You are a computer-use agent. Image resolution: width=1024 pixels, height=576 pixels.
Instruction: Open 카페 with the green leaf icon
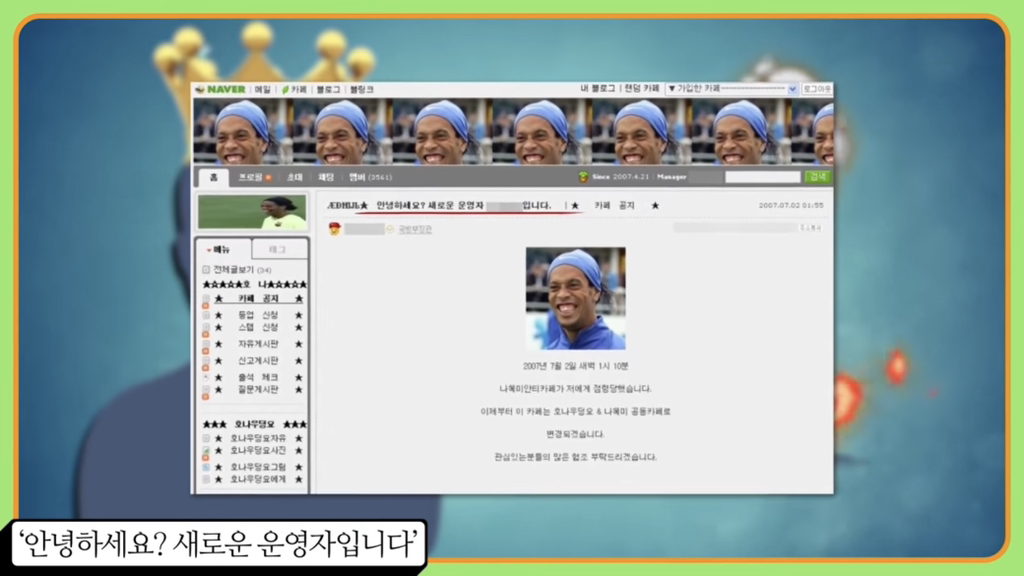pos(293,89)
